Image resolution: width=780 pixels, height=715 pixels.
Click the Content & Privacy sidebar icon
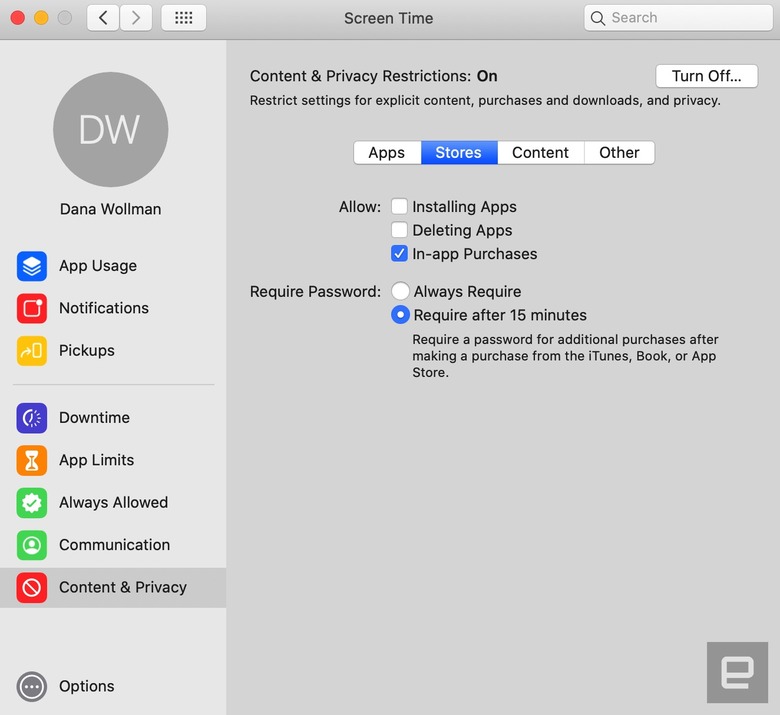32,588
